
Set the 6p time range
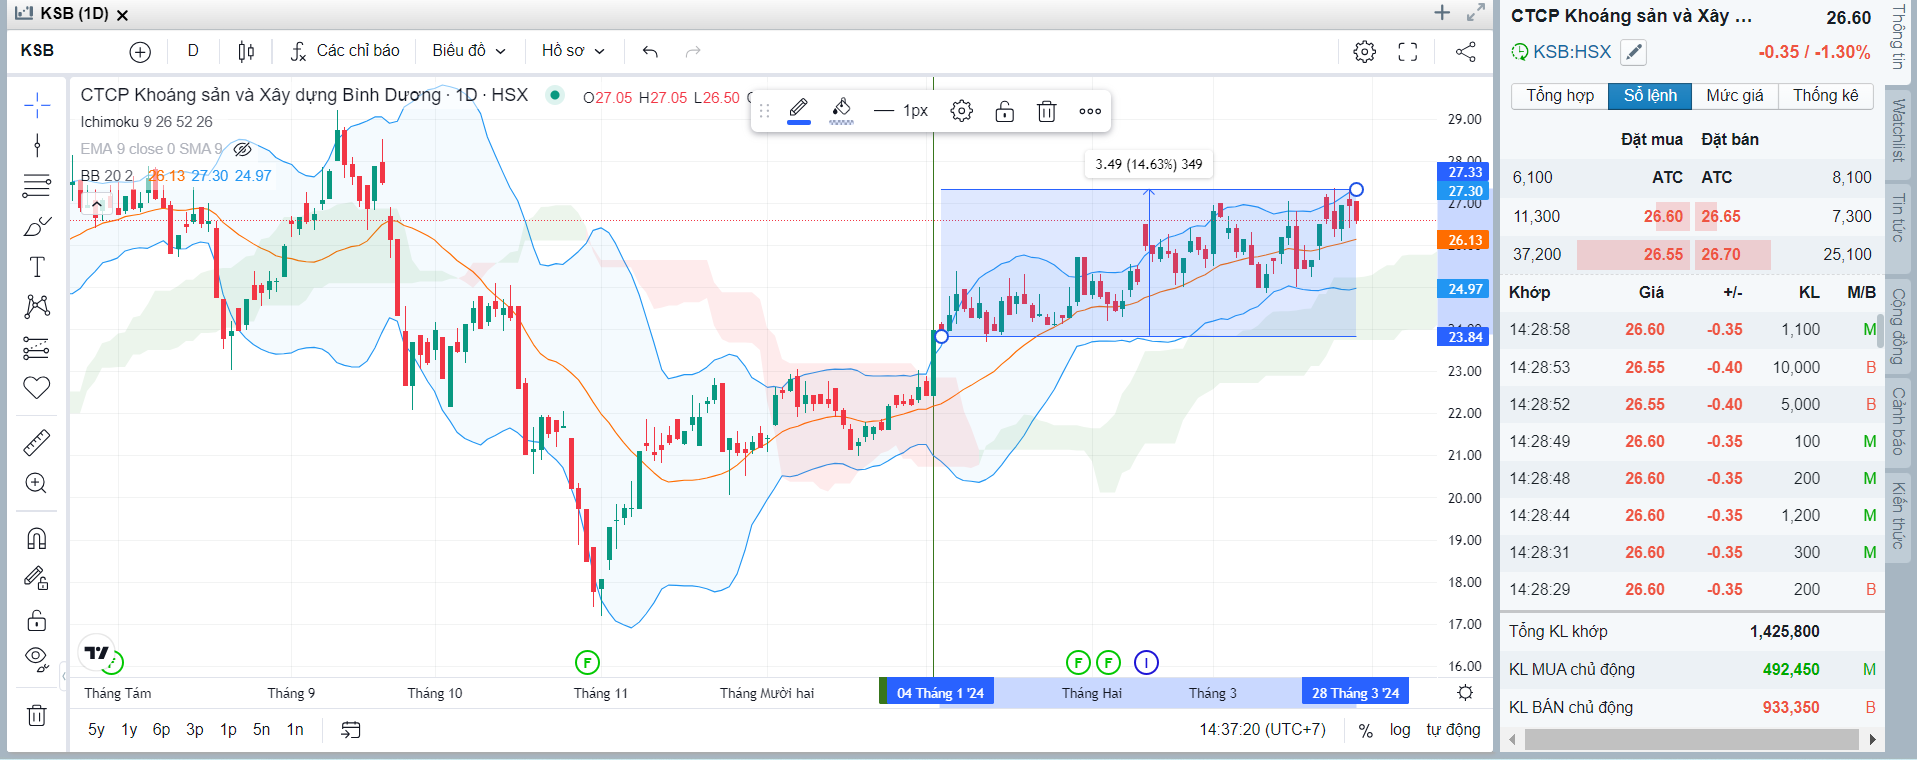[x=161, y=730]
